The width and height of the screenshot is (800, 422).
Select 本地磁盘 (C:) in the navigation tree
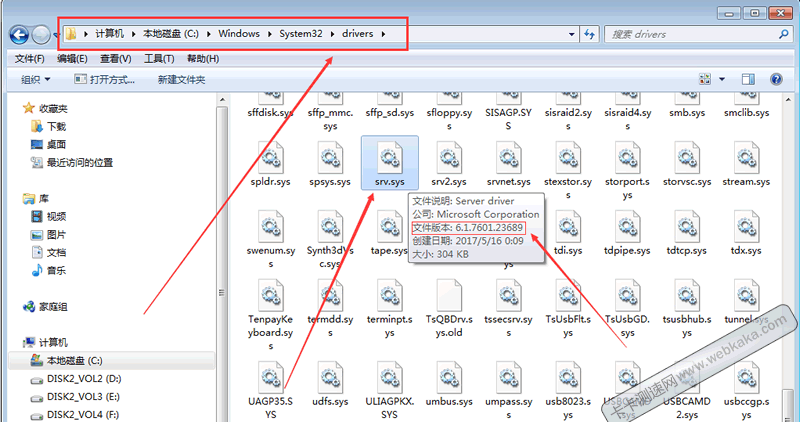point(74,360)
